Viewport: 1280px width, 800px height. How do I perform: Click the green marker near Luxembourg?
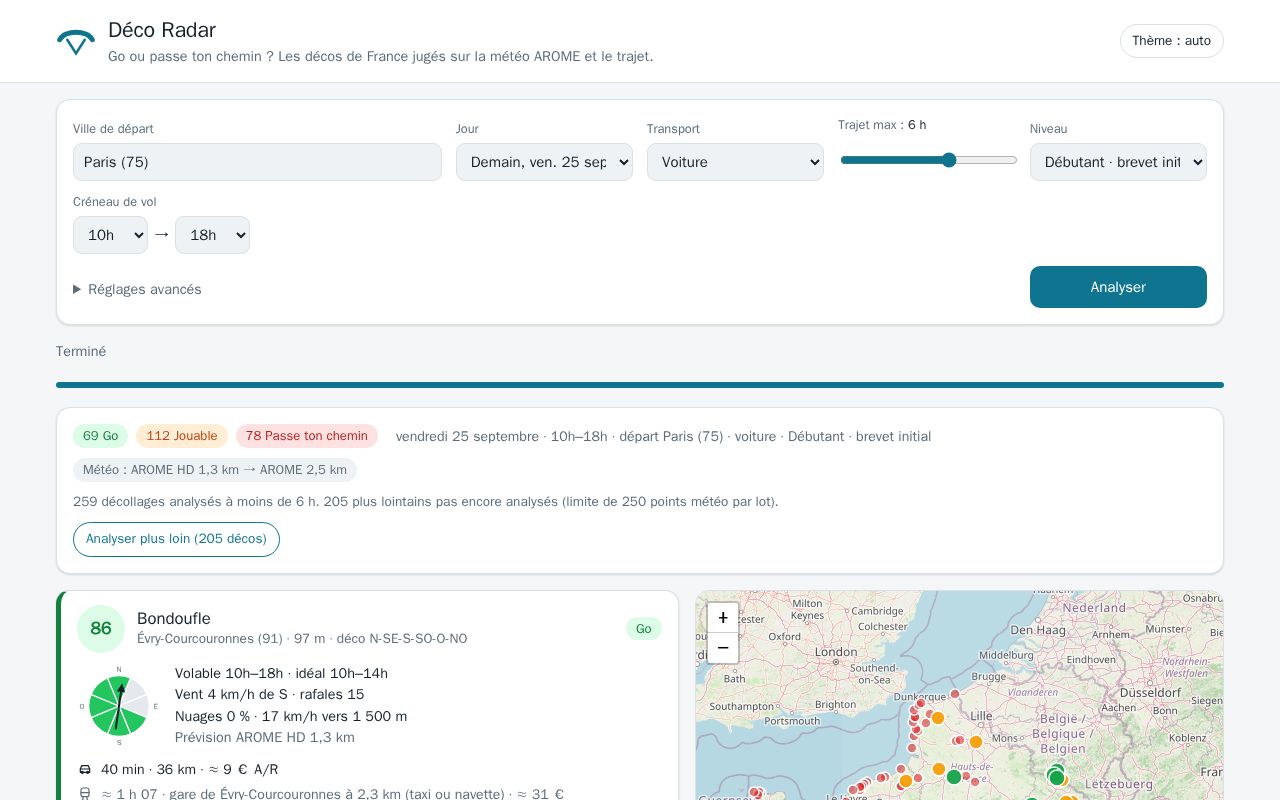[x=1057, y=777]
